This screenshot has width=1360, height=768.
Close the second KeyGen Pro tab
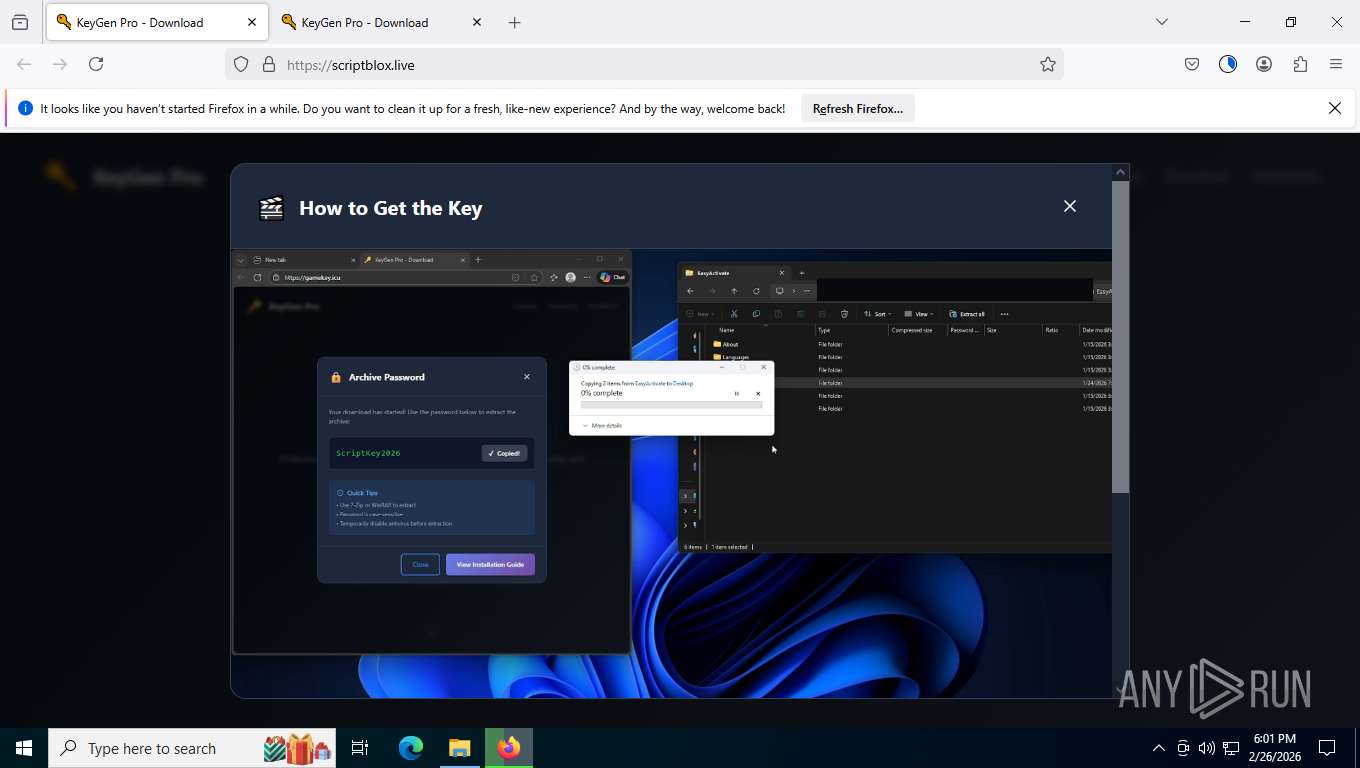tap(477, 22)
